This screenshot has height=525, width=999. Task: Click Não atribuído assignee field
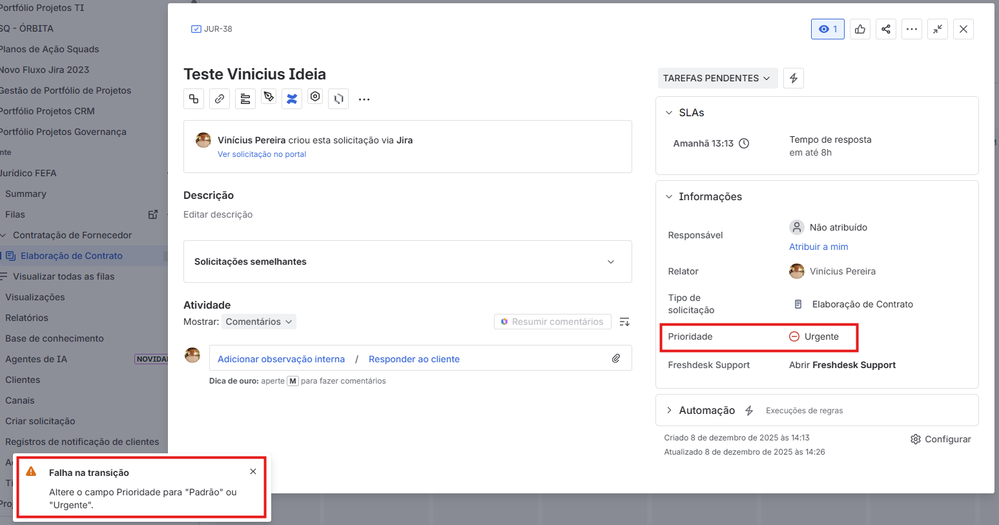coord(828,227)
